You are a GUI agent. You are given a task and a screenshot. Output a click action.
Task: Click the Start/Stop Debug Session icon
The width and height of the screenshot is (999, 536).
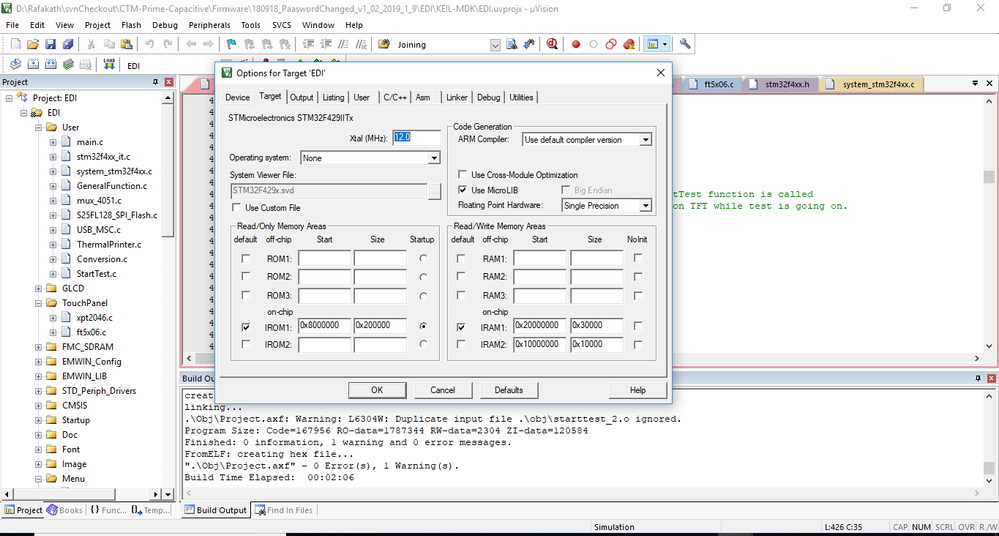pos(551,44)
